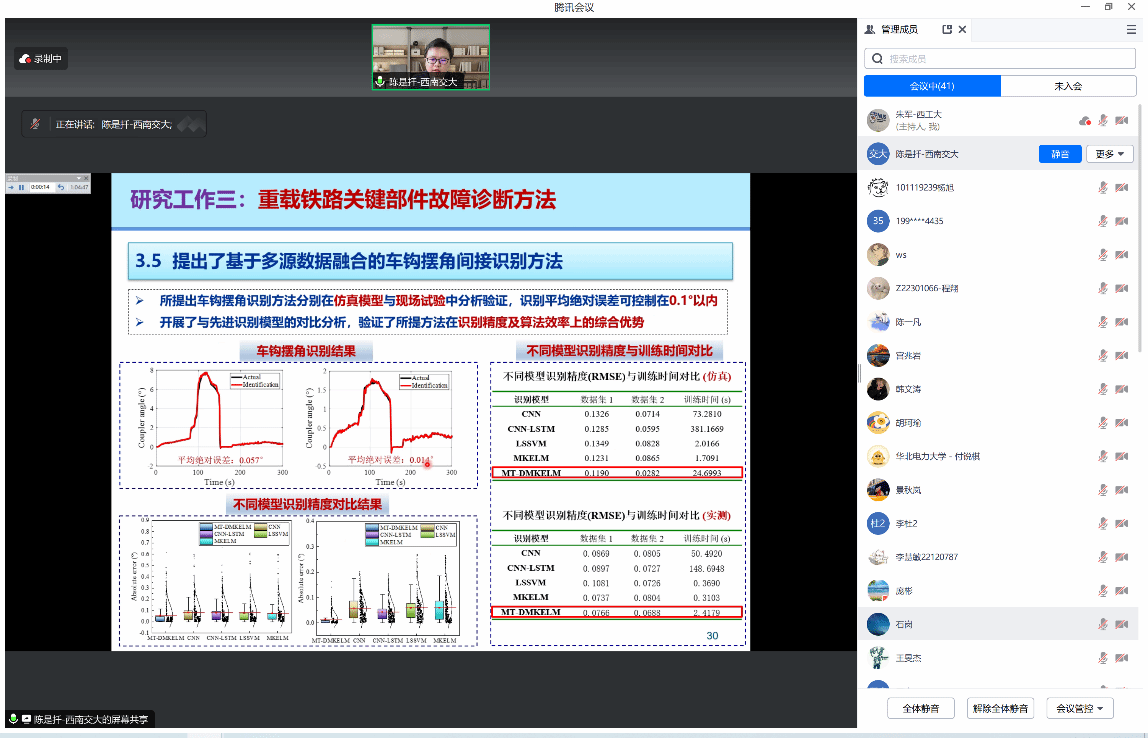The image size is (1148, 738).
Task: Toggle the microphone for 李杜2
Action: tap(1103, 523)
